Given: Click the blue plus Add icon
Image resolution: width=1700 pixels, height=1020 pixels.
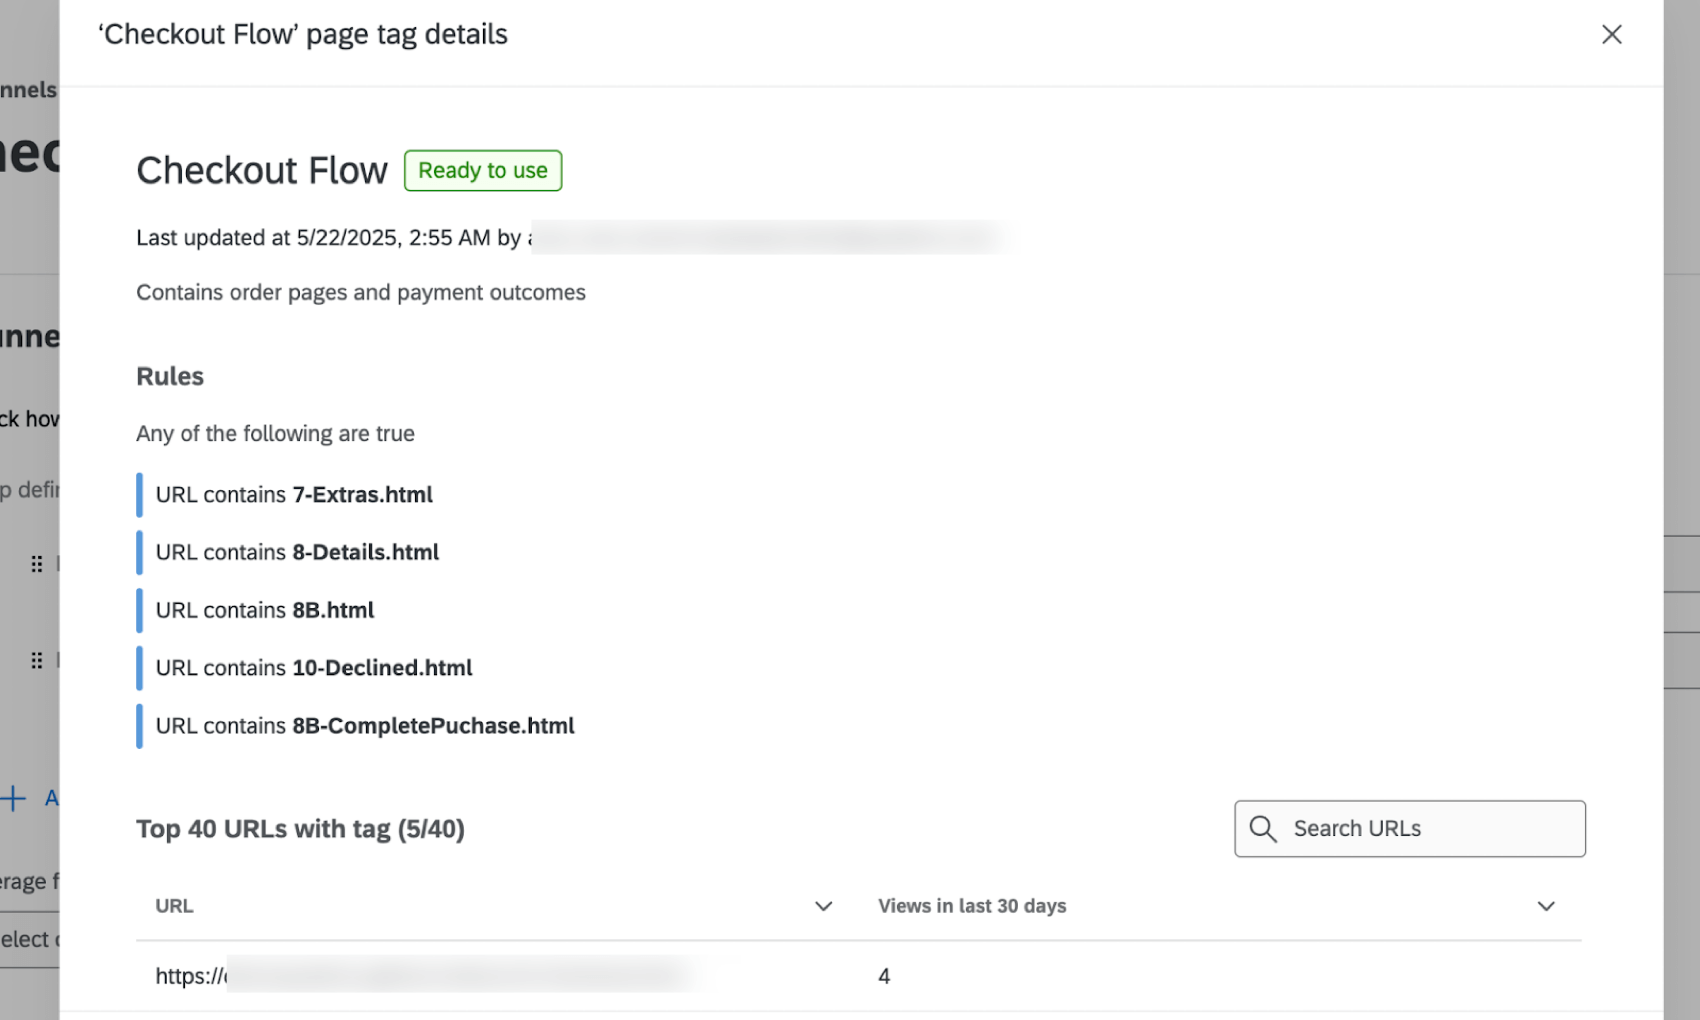Looking at the screenshot, I should [x=13, y=798].
